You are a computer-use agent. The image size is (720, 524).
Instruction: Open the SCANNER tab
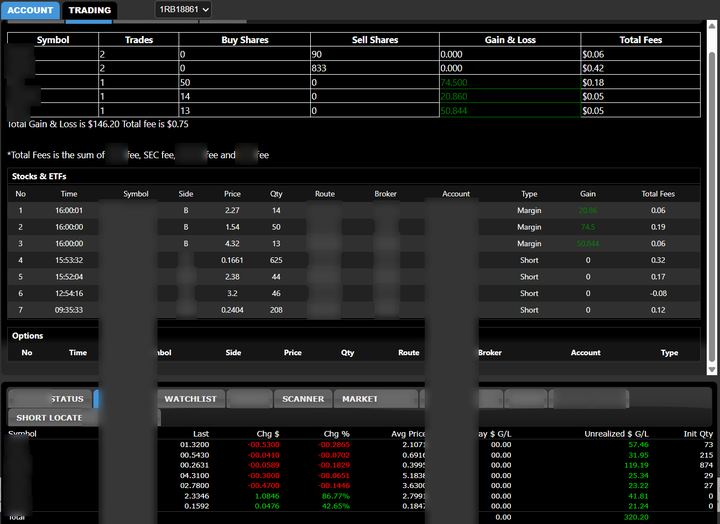303,399
